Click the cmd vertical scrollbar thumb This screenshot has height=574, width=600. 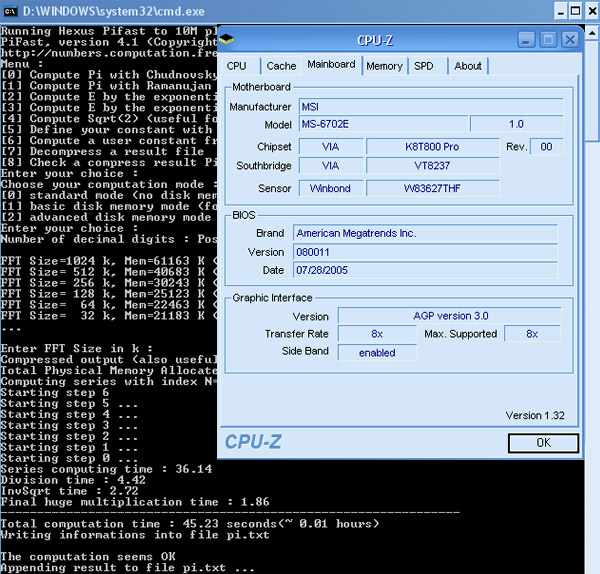592,91
